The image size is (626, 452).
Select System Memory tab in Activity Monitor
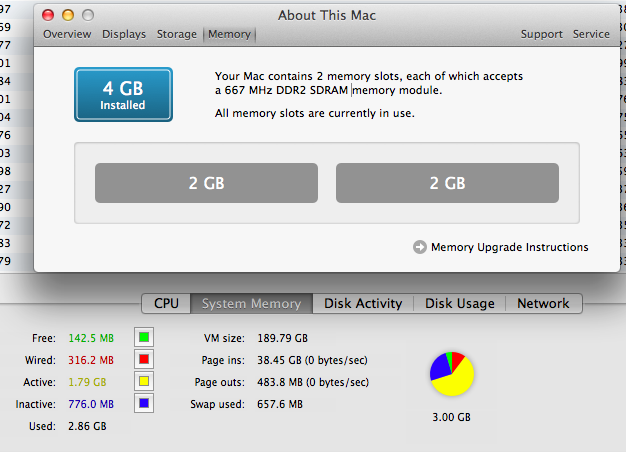point(252,303)
